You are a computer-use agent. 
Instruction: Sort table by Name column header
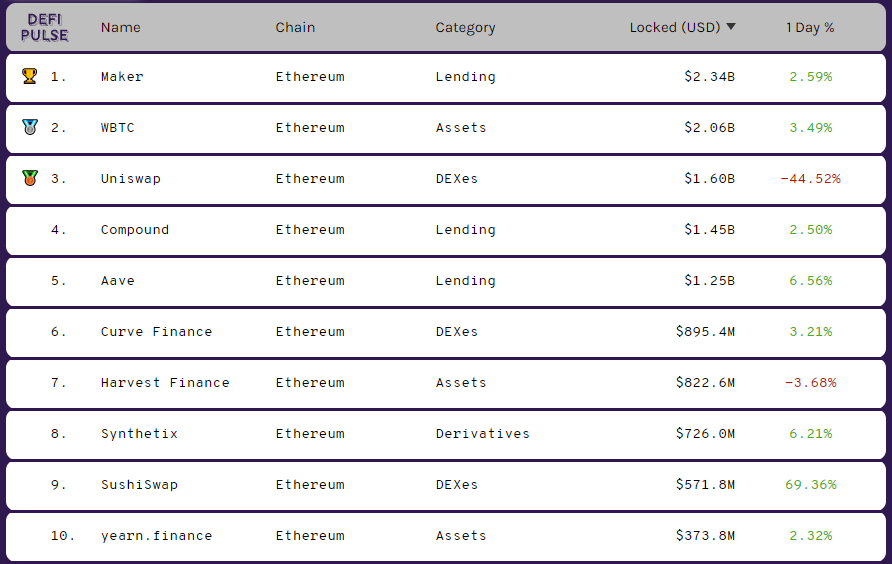point(121,27)
